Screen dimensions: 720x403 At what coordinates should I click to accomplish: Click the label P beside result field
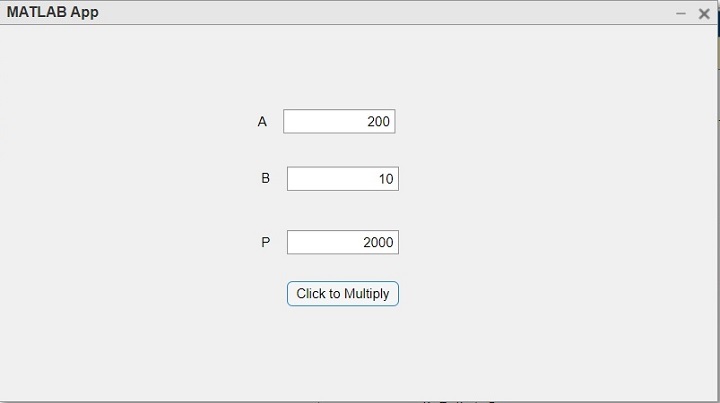click(265, 242)
